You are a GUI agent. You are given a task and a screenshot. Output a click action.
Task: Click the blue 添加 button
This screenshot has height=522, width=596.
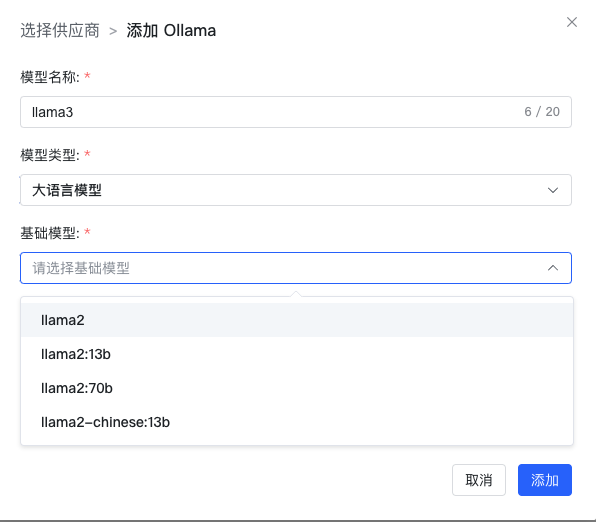[x=545, y=480]
